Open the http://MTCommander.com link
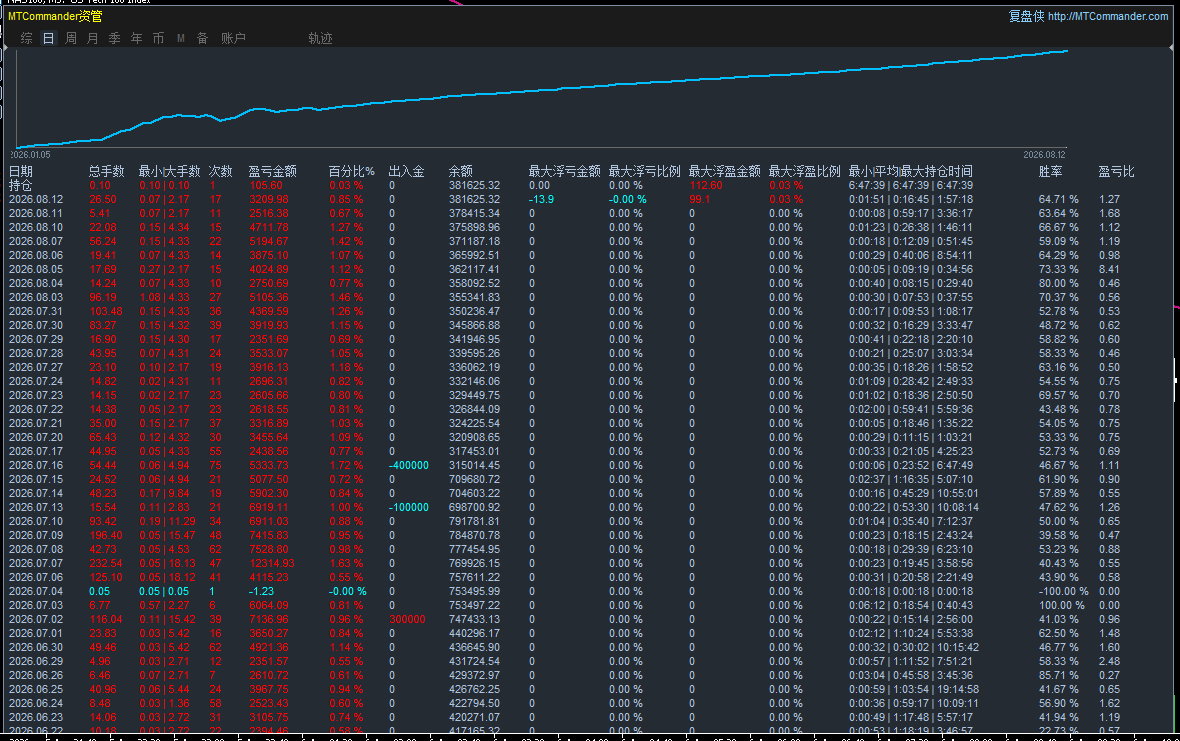Screen dimensions: 1180x741 pyautogui.click(x=1108, y=16)
